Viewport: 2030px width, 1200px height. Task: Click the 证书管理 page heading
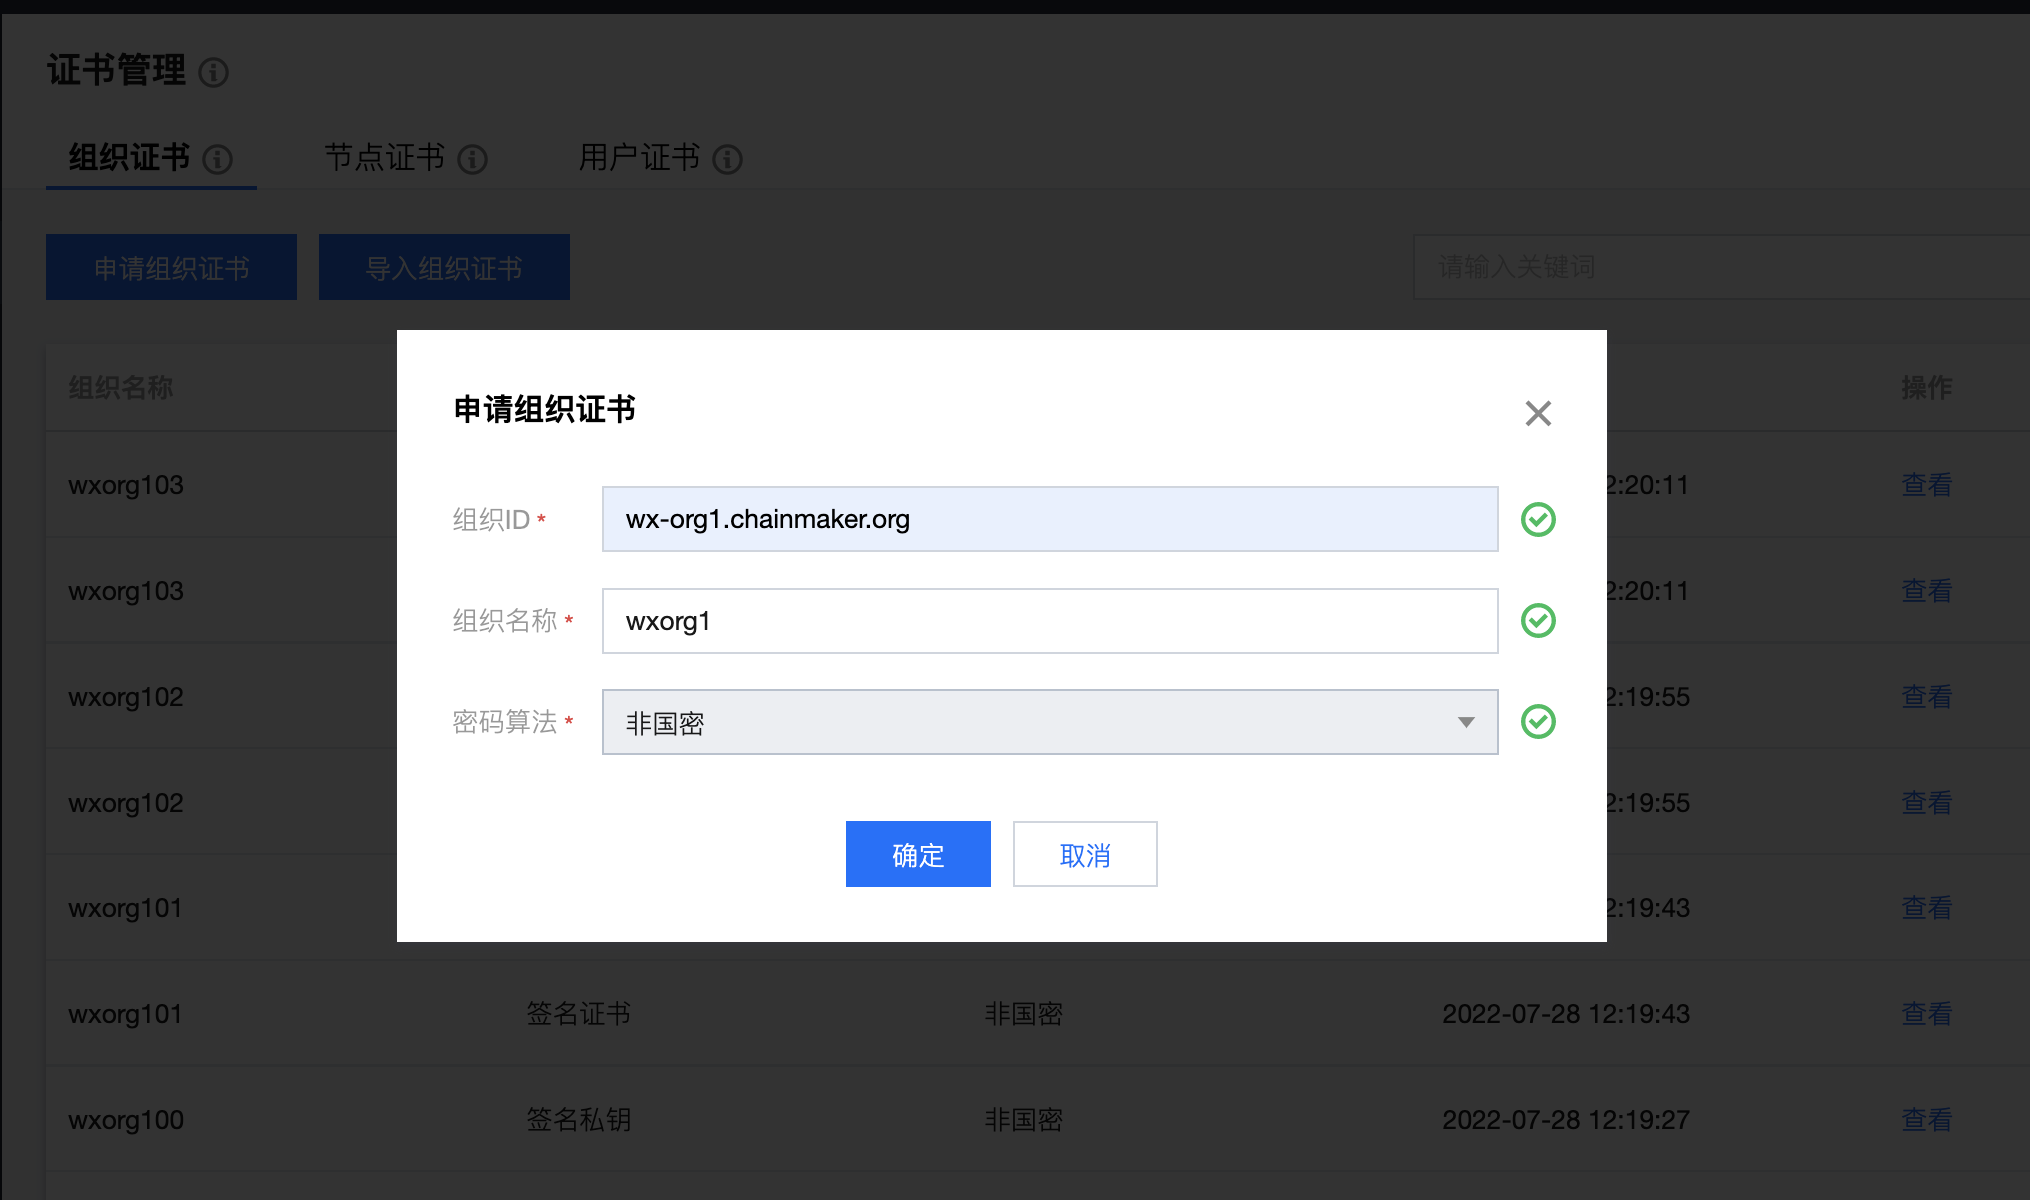[116, 70]
